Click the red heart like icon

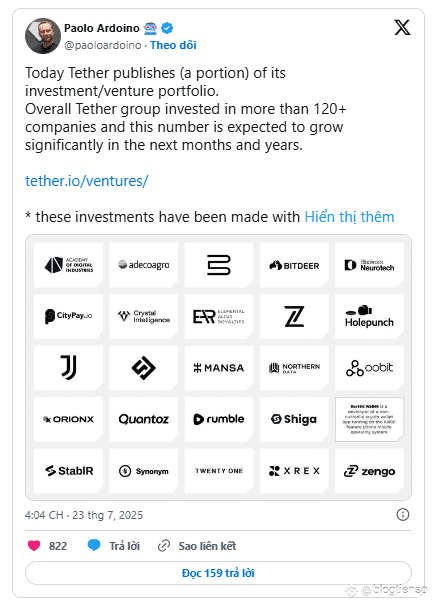34,545
